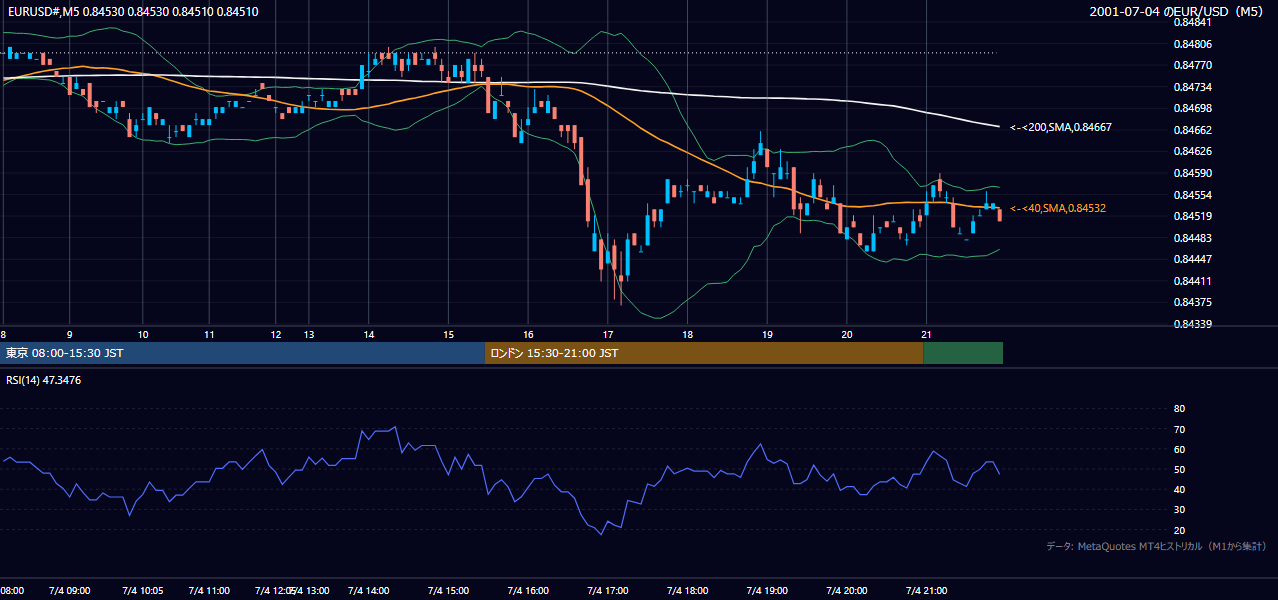The height and width of the screenshot is (600, 1278).
Task: Click the データ: MetaQuotes MT4ヒストリカル source note
Action: pyautogui.click(x=1156, y=547)
